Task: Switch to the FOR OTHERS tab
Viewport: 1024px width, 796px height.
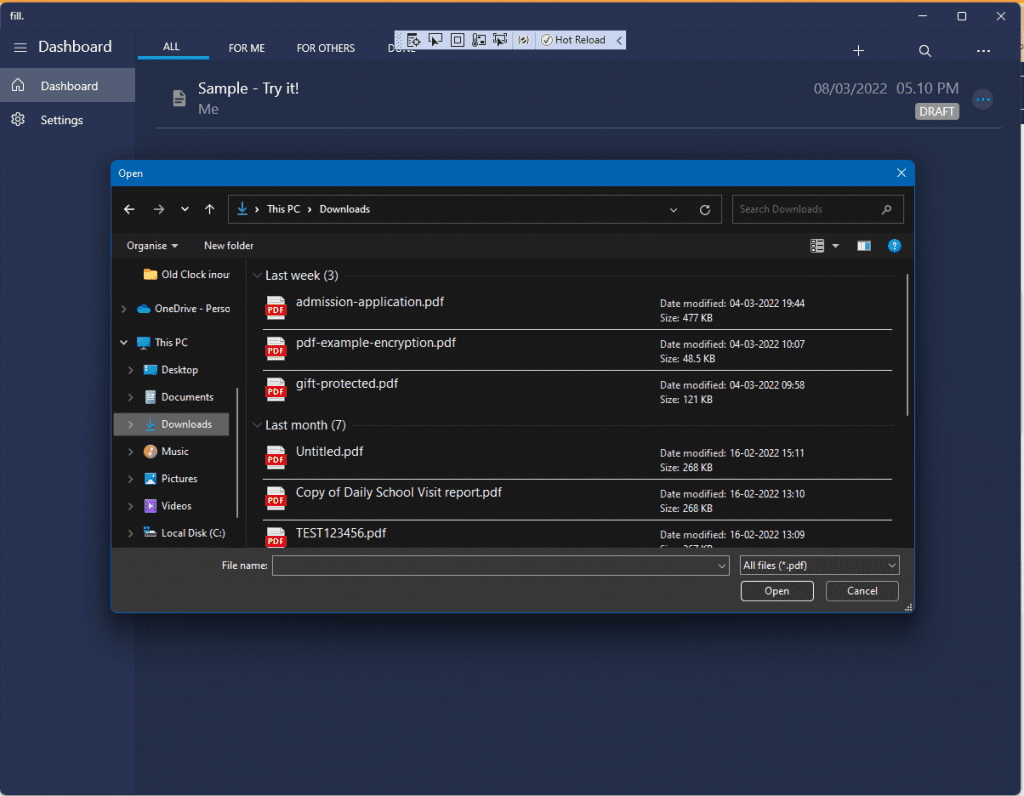Action: pos(326,48)
